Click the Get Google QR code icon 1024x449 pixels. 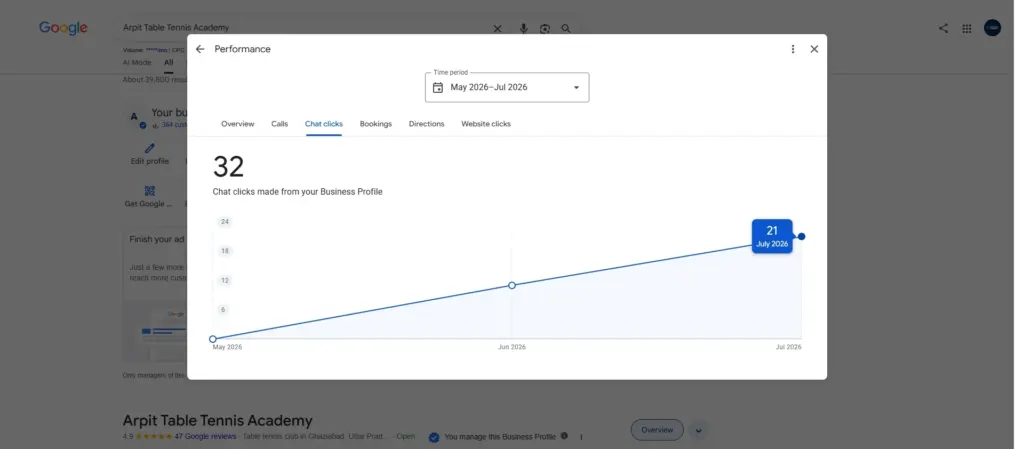click(150, 191)
